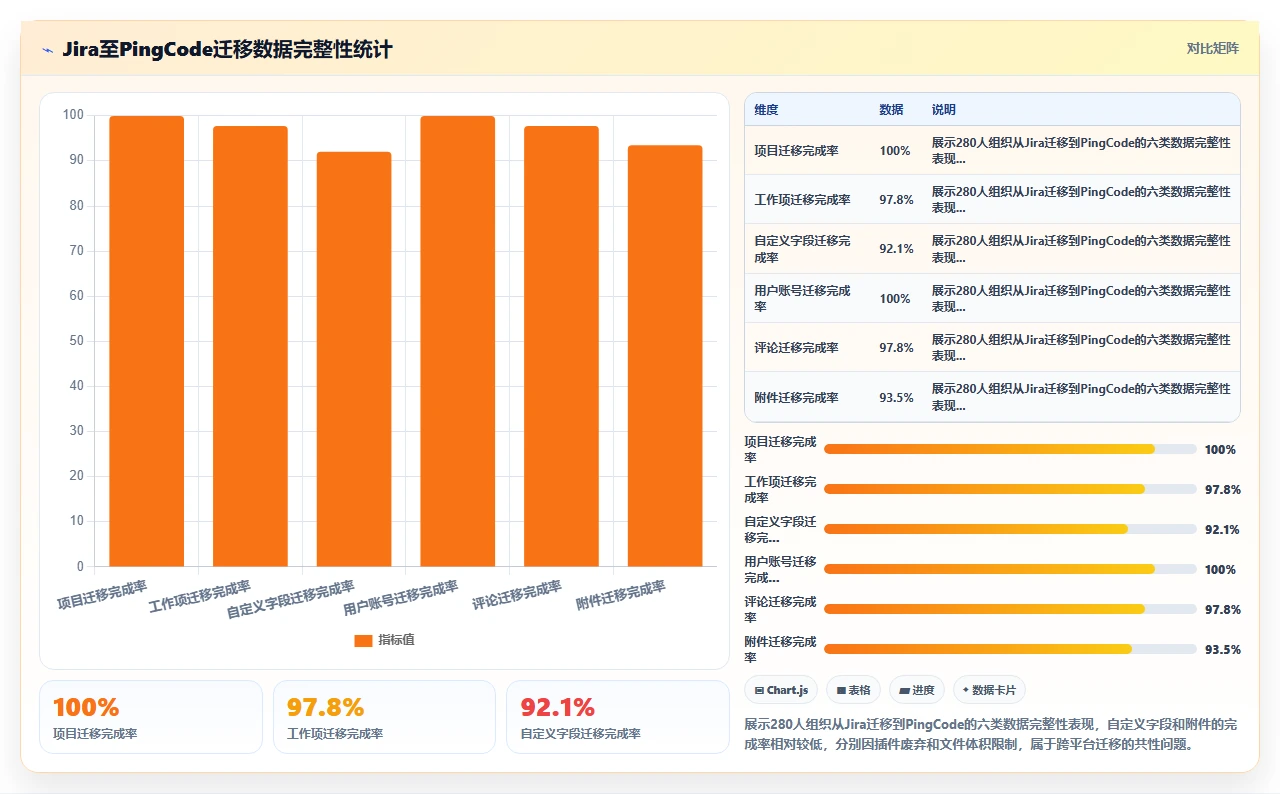Click the 93.5% value in the table
1280x794 pixels.
[x=897, y=397]
